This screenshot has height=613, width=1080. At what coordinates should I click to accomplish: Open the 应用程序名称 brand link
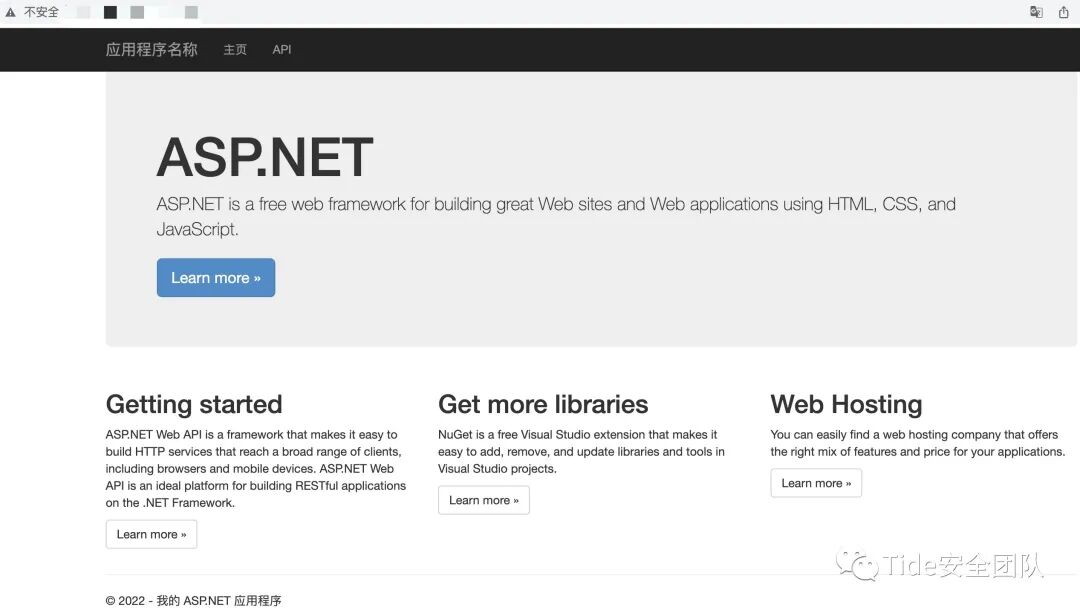coord(152,50)
